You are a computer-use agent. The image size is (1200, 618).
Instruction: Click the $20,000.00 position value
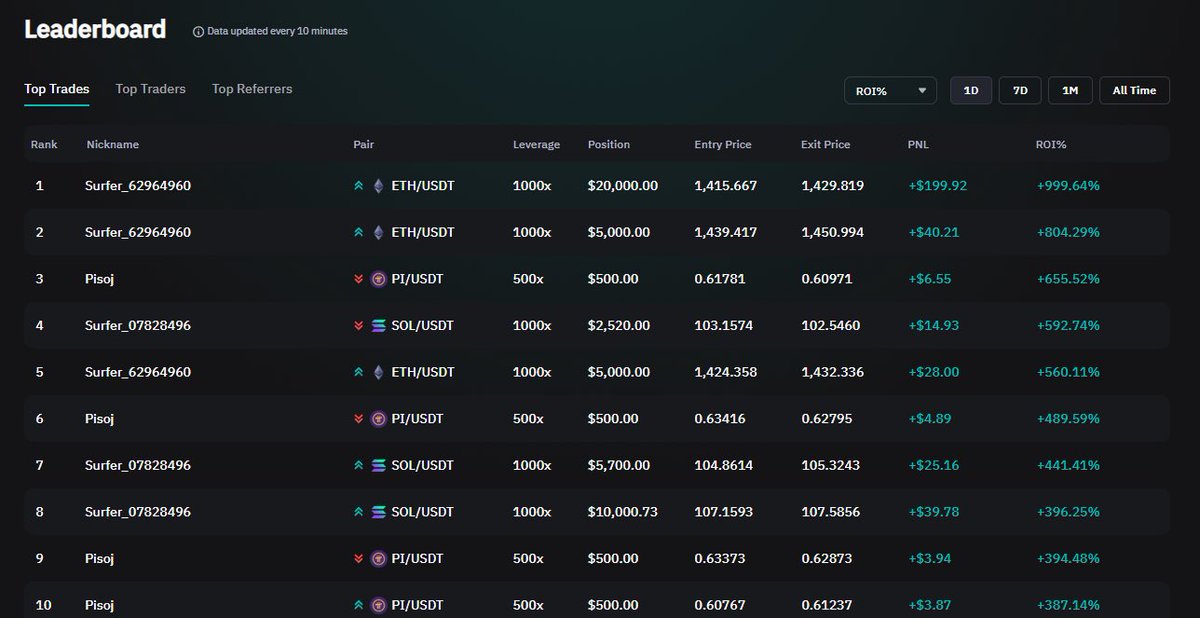click(x=623, y=186)
